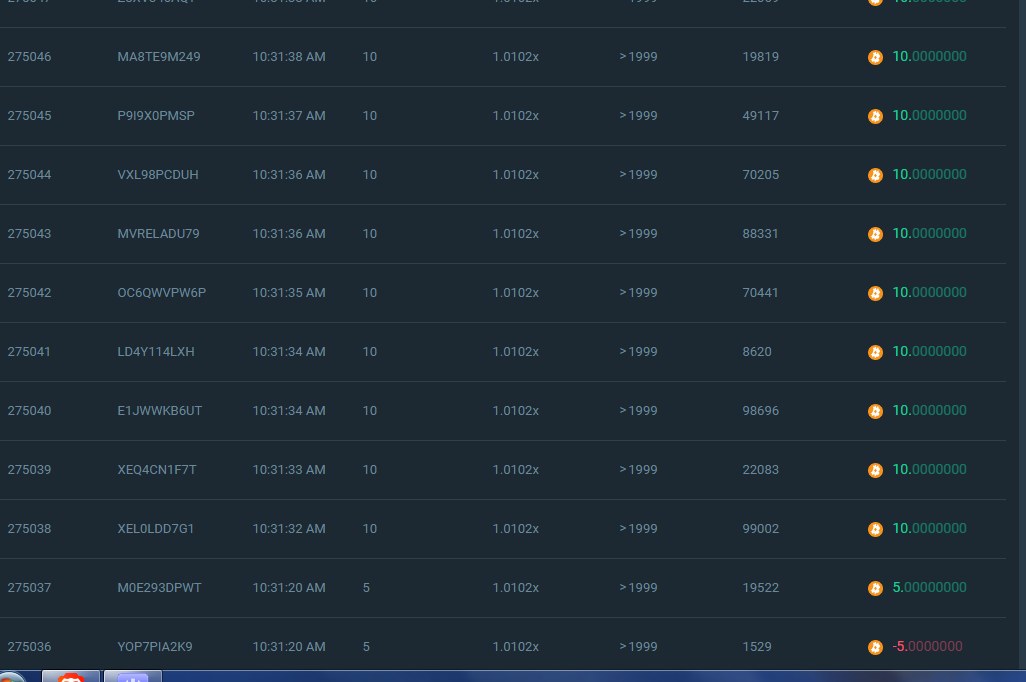Viewport: 1026px width, 682px height.
Task: Click the roll result 98696
Action: click(x=760, y=411)
